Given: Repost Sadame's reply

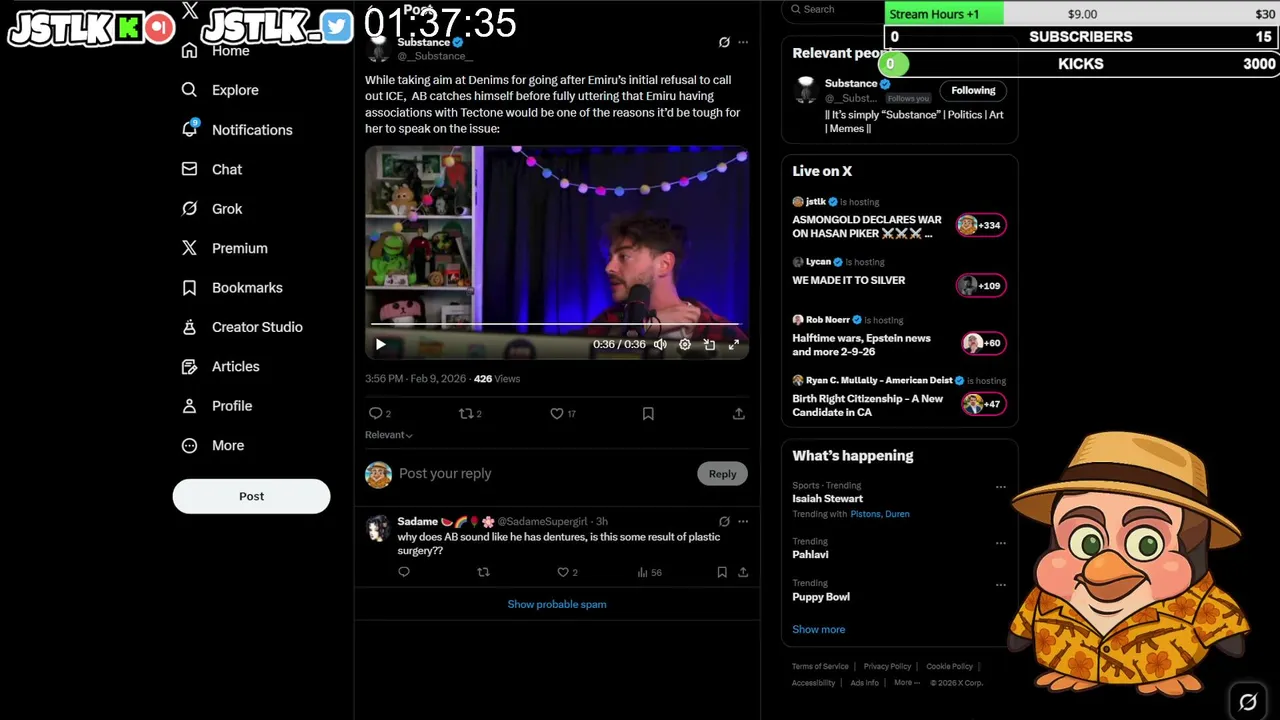Looking at the screenshot, I should point(483,572).
